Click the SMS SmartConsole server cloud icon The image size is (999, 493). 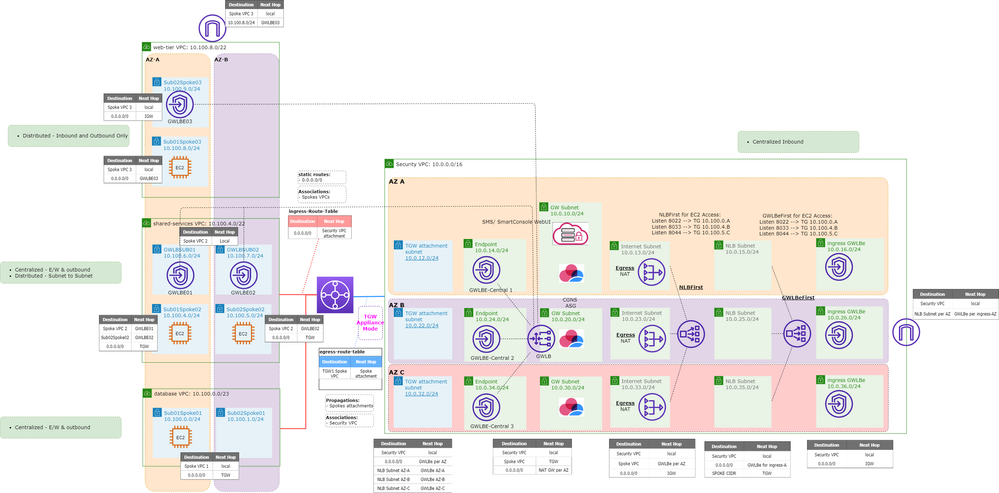point(570,234)
